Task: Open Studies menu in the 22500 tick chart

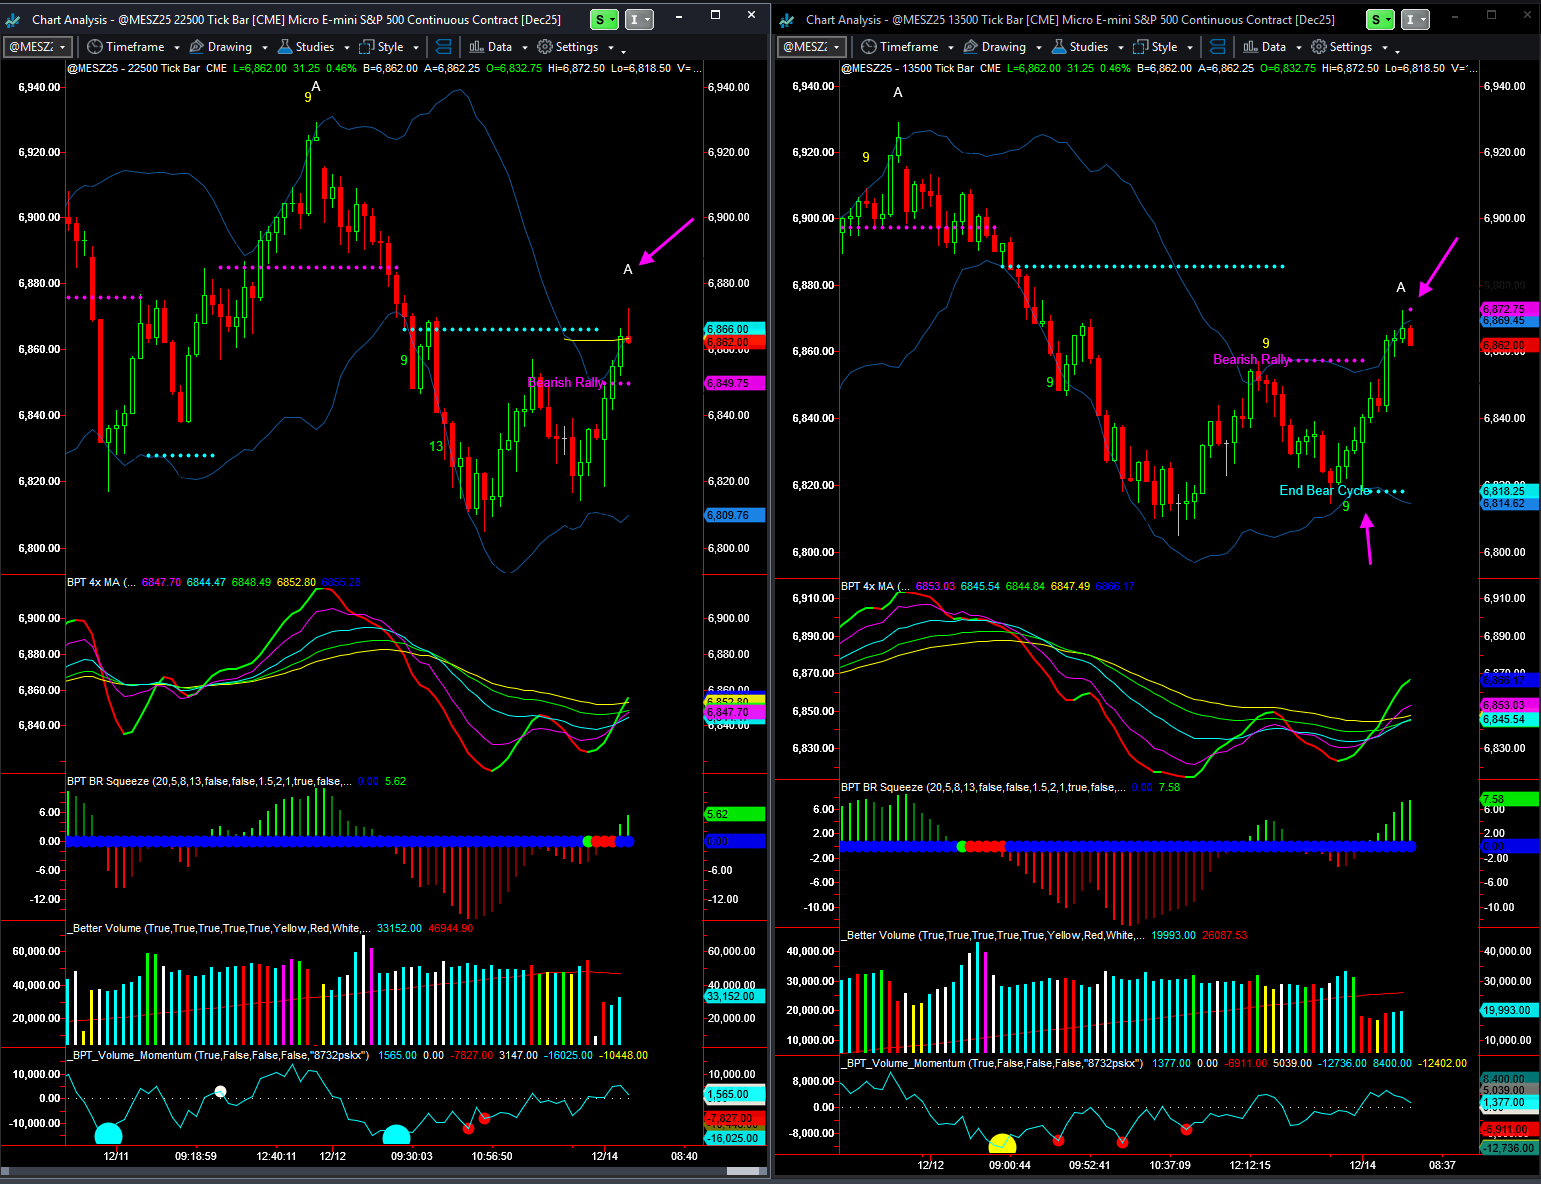Action: pos(313,47)
